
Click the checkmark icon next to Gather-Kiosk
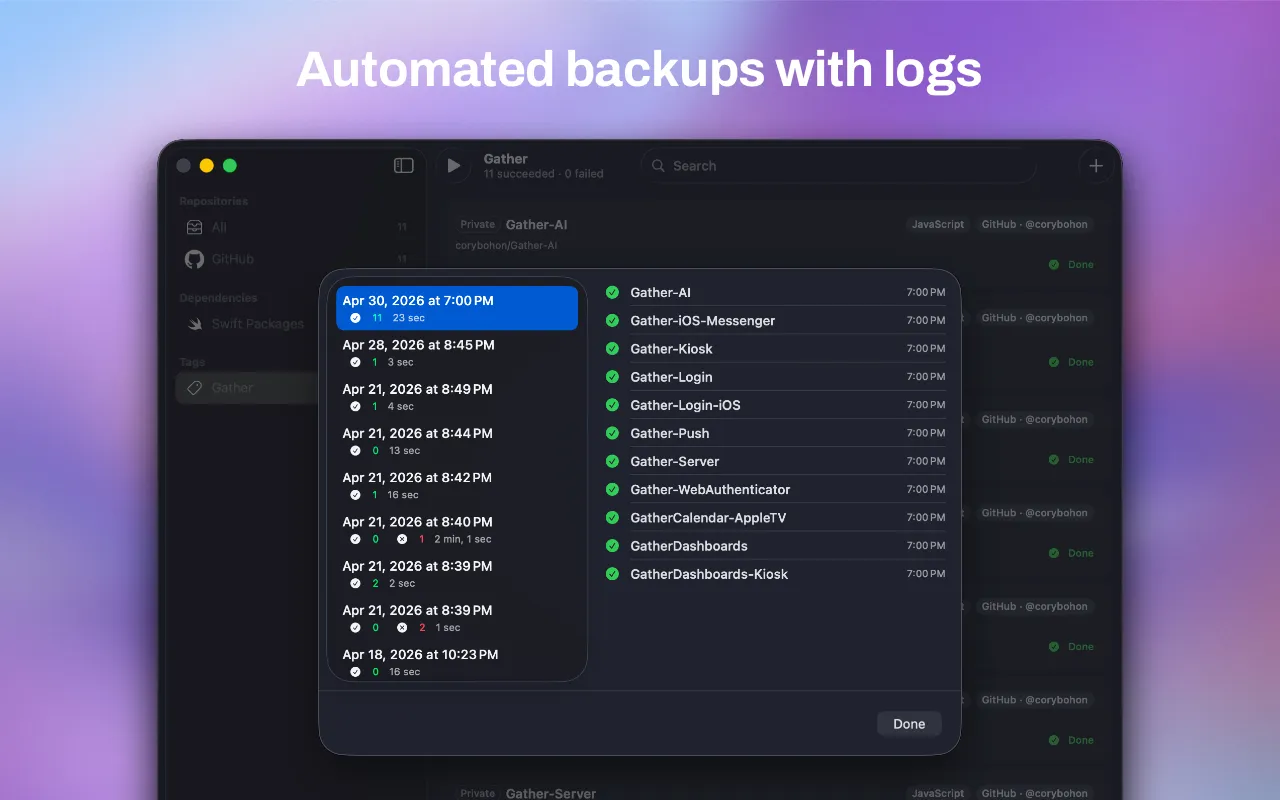612,348
